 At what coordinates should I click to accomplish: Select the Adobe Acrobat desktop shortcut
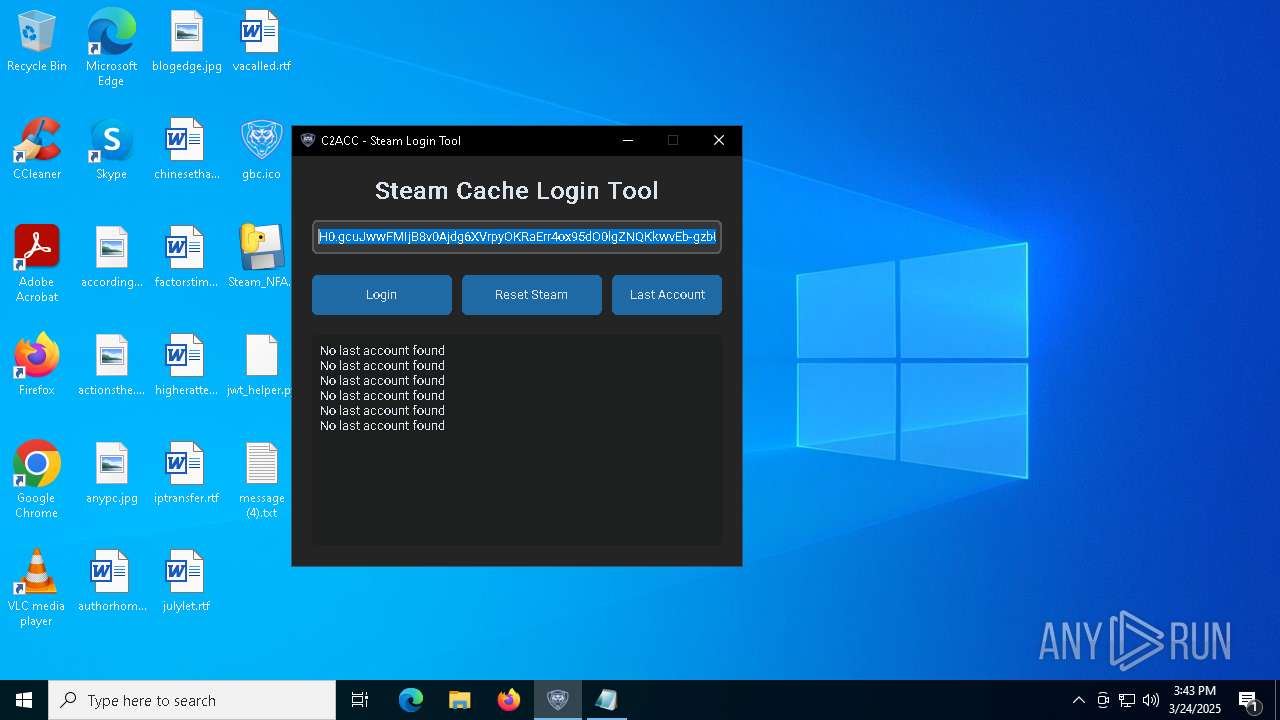point(37,264)
